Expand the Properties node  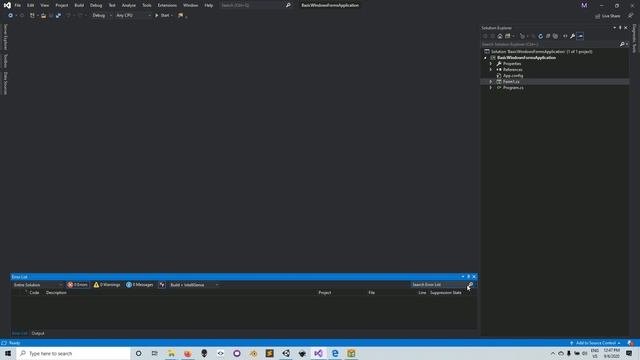(x=491, y=64)
